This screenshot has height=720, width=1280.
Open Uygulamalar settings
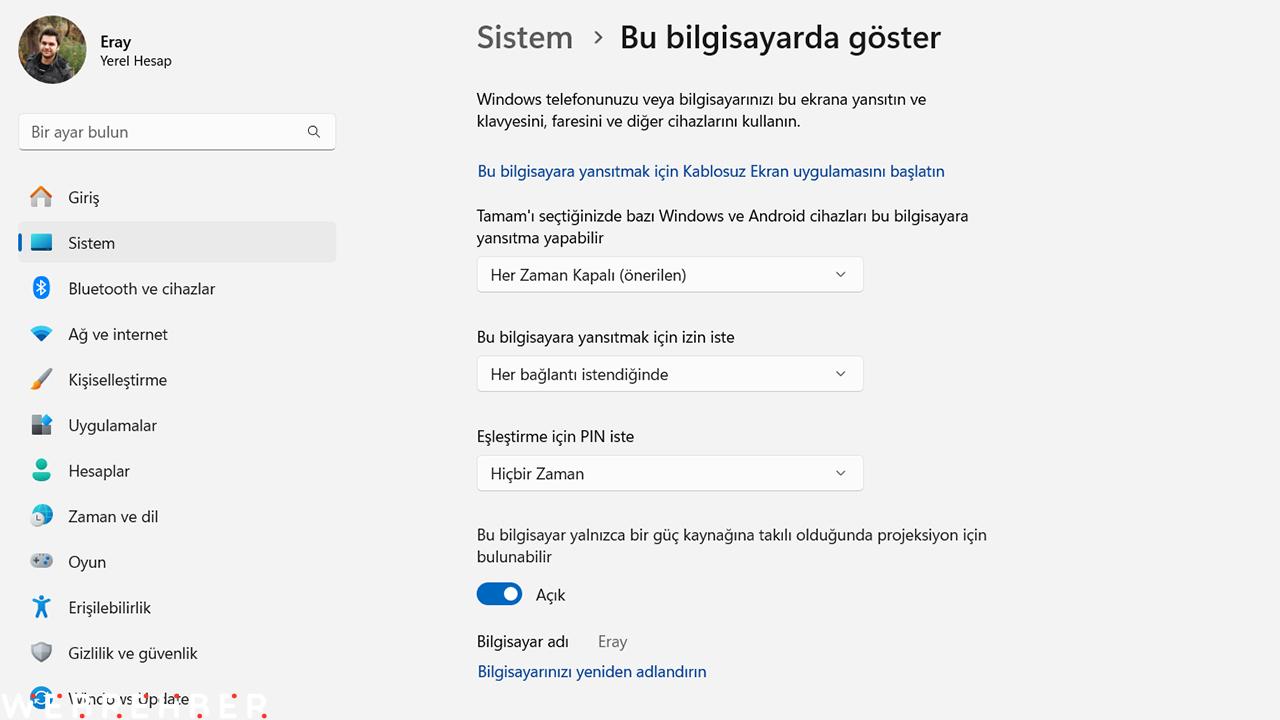(177, 425)
